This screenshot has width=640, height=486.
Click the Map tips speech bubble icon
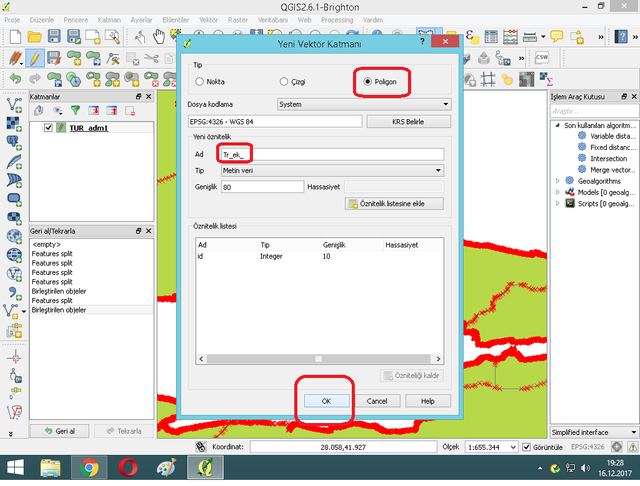(556, 37)
